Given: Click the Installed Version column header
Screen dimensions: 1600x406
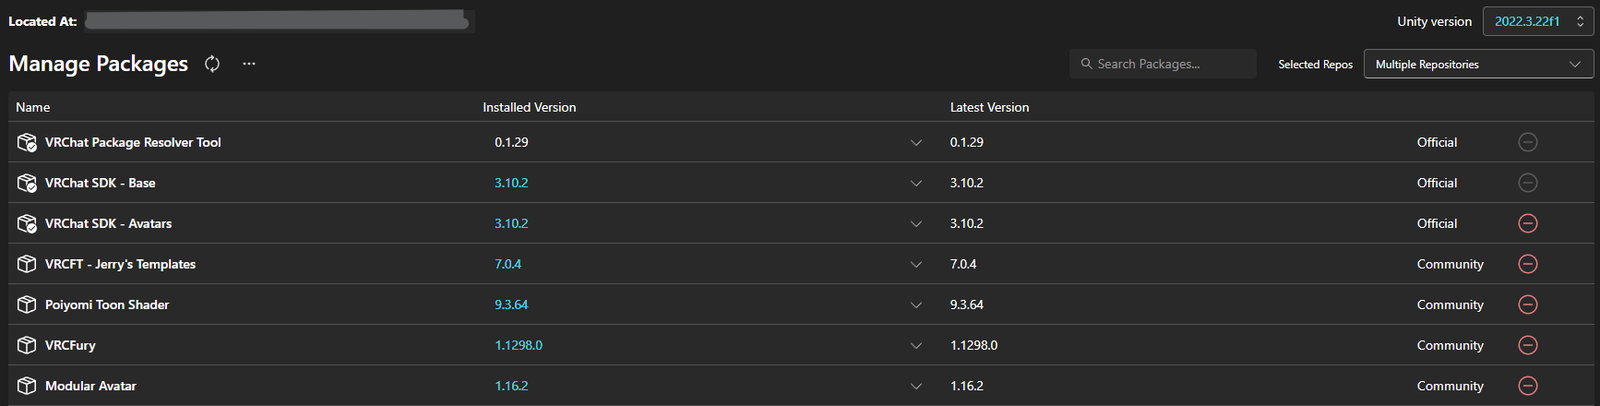Looking at the screenshot, I should 529,107.
